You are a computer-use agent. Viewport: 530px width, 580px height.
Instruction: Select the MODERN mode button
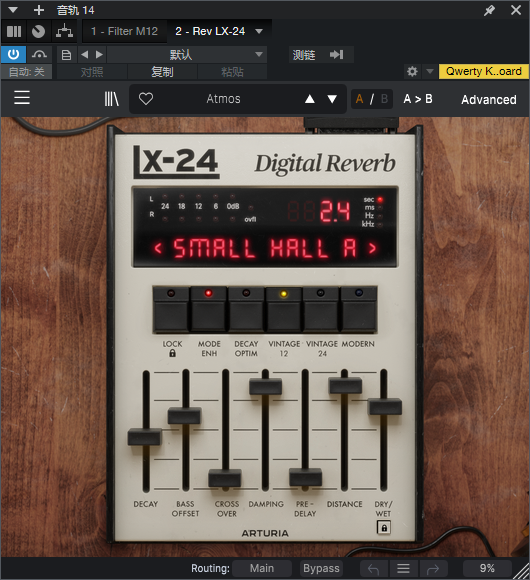358,310
